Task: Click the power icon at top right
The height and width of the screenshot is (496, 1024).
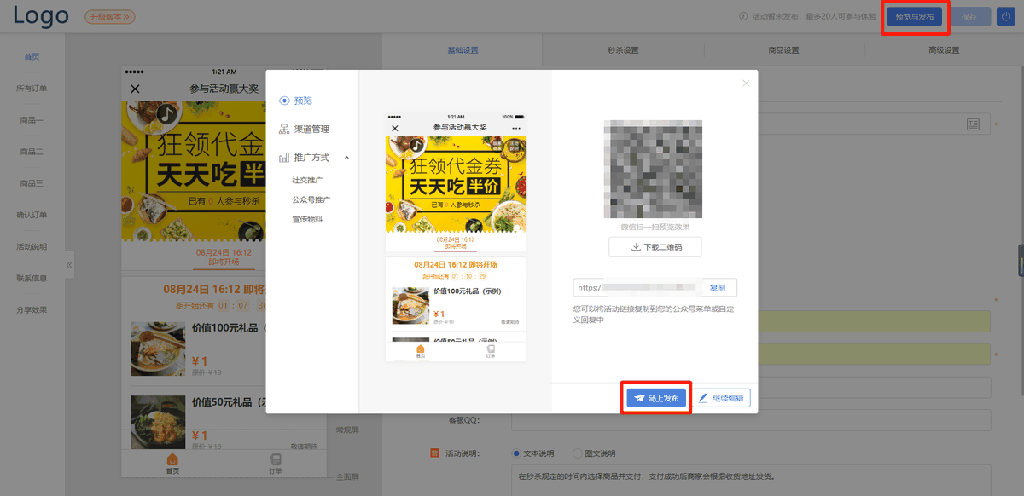Action: [1004, 17]
